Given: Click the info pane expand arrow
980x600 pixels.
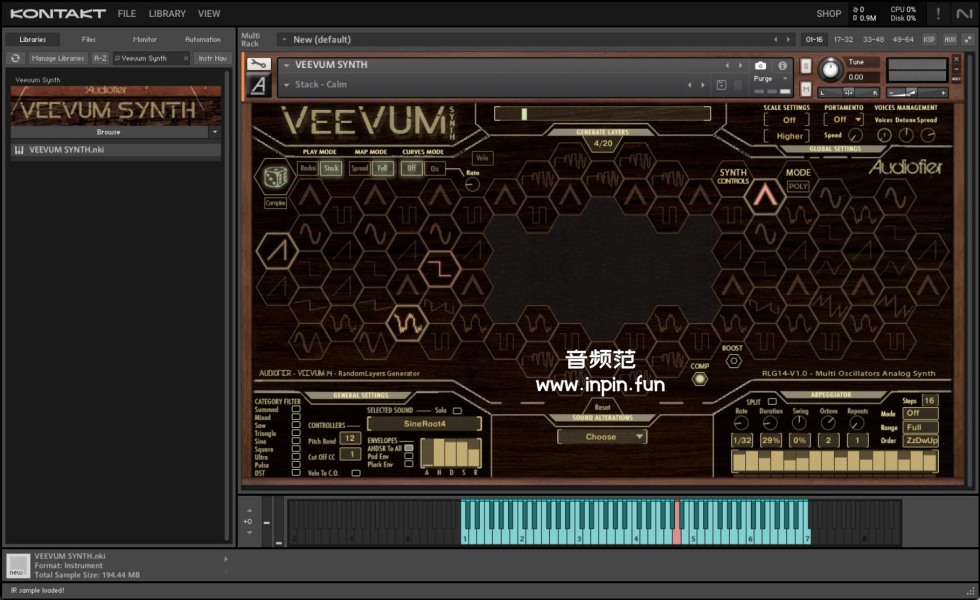Looking at the screenshot, I should click(226, 559).
